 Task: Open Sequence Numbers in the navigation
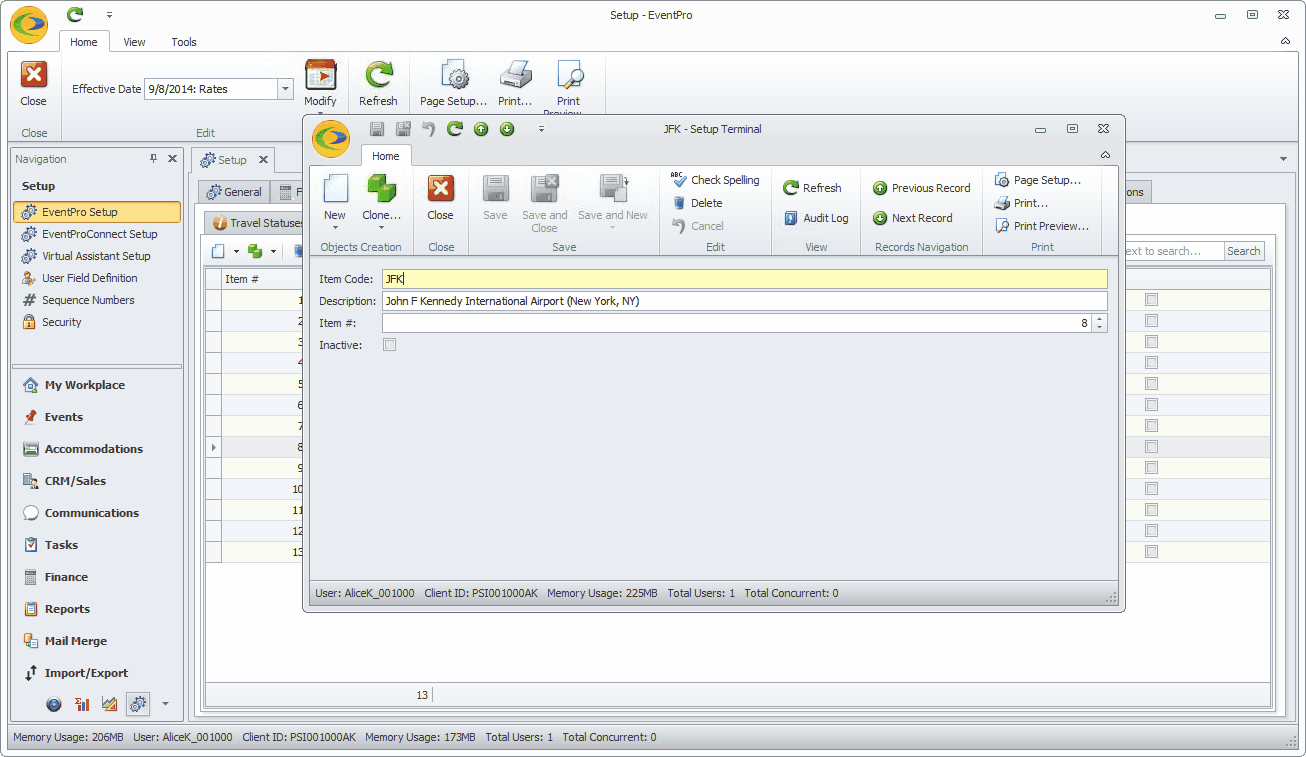[x=88, y=300]
